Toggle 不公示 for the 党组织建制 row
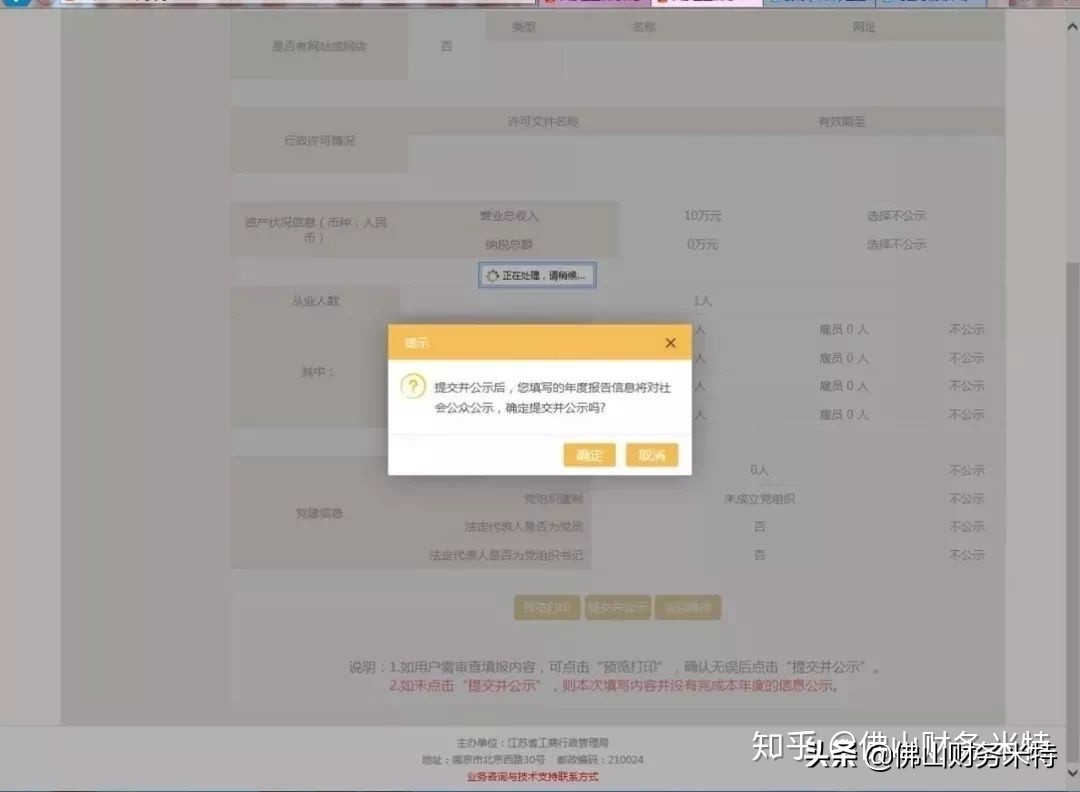 coord(965,497)
